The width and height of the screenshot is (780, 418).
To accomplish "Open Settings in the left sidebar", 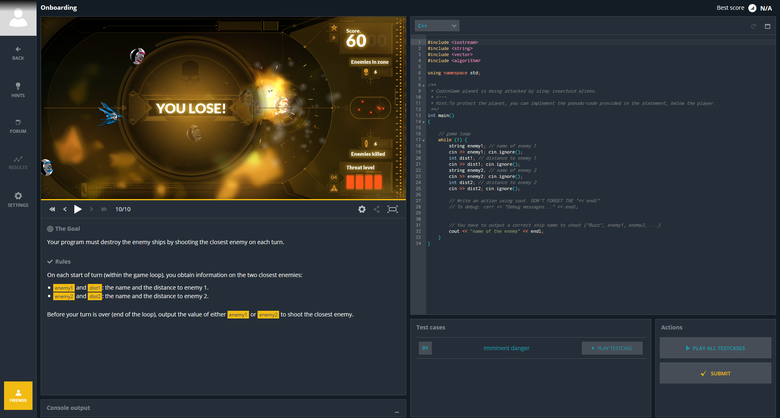I will coord(18,200).
